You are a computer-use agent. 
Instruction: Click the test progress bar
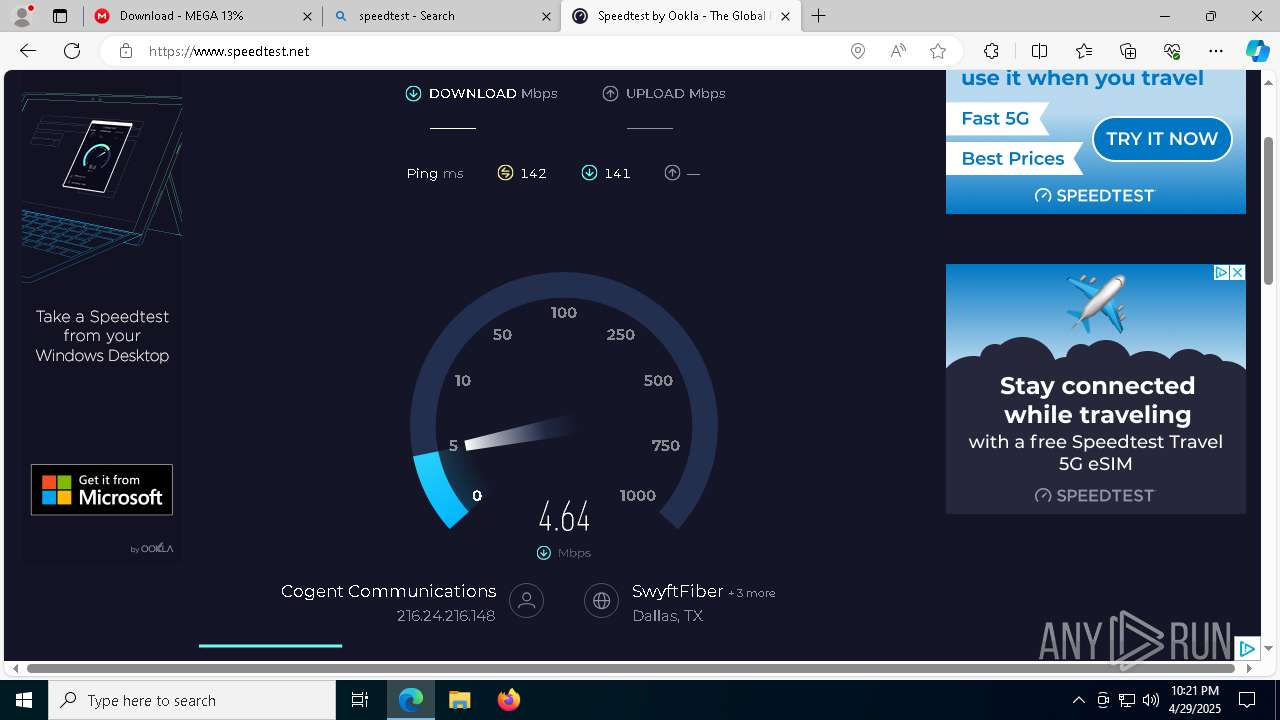[x=270, y=646]
